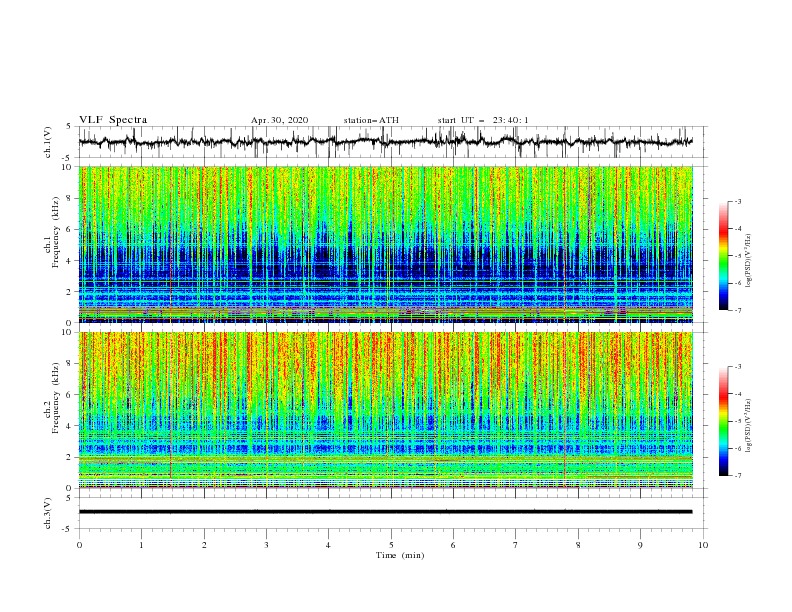Click the "station=ATH" label
Viewport: 792px width, 612px height.
pos(371,120)
